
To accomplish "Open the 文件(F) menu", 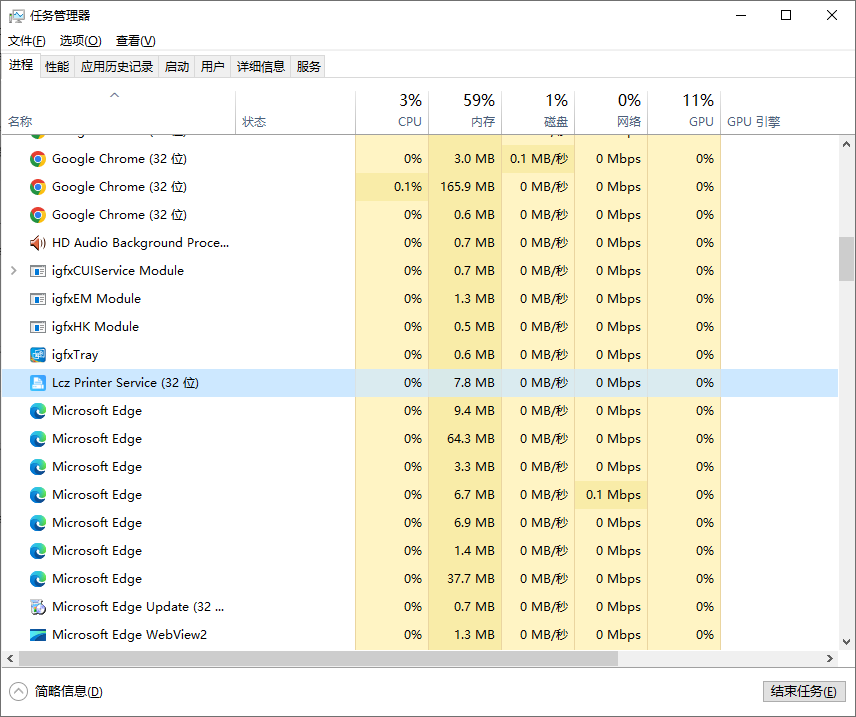I will 27,41.
